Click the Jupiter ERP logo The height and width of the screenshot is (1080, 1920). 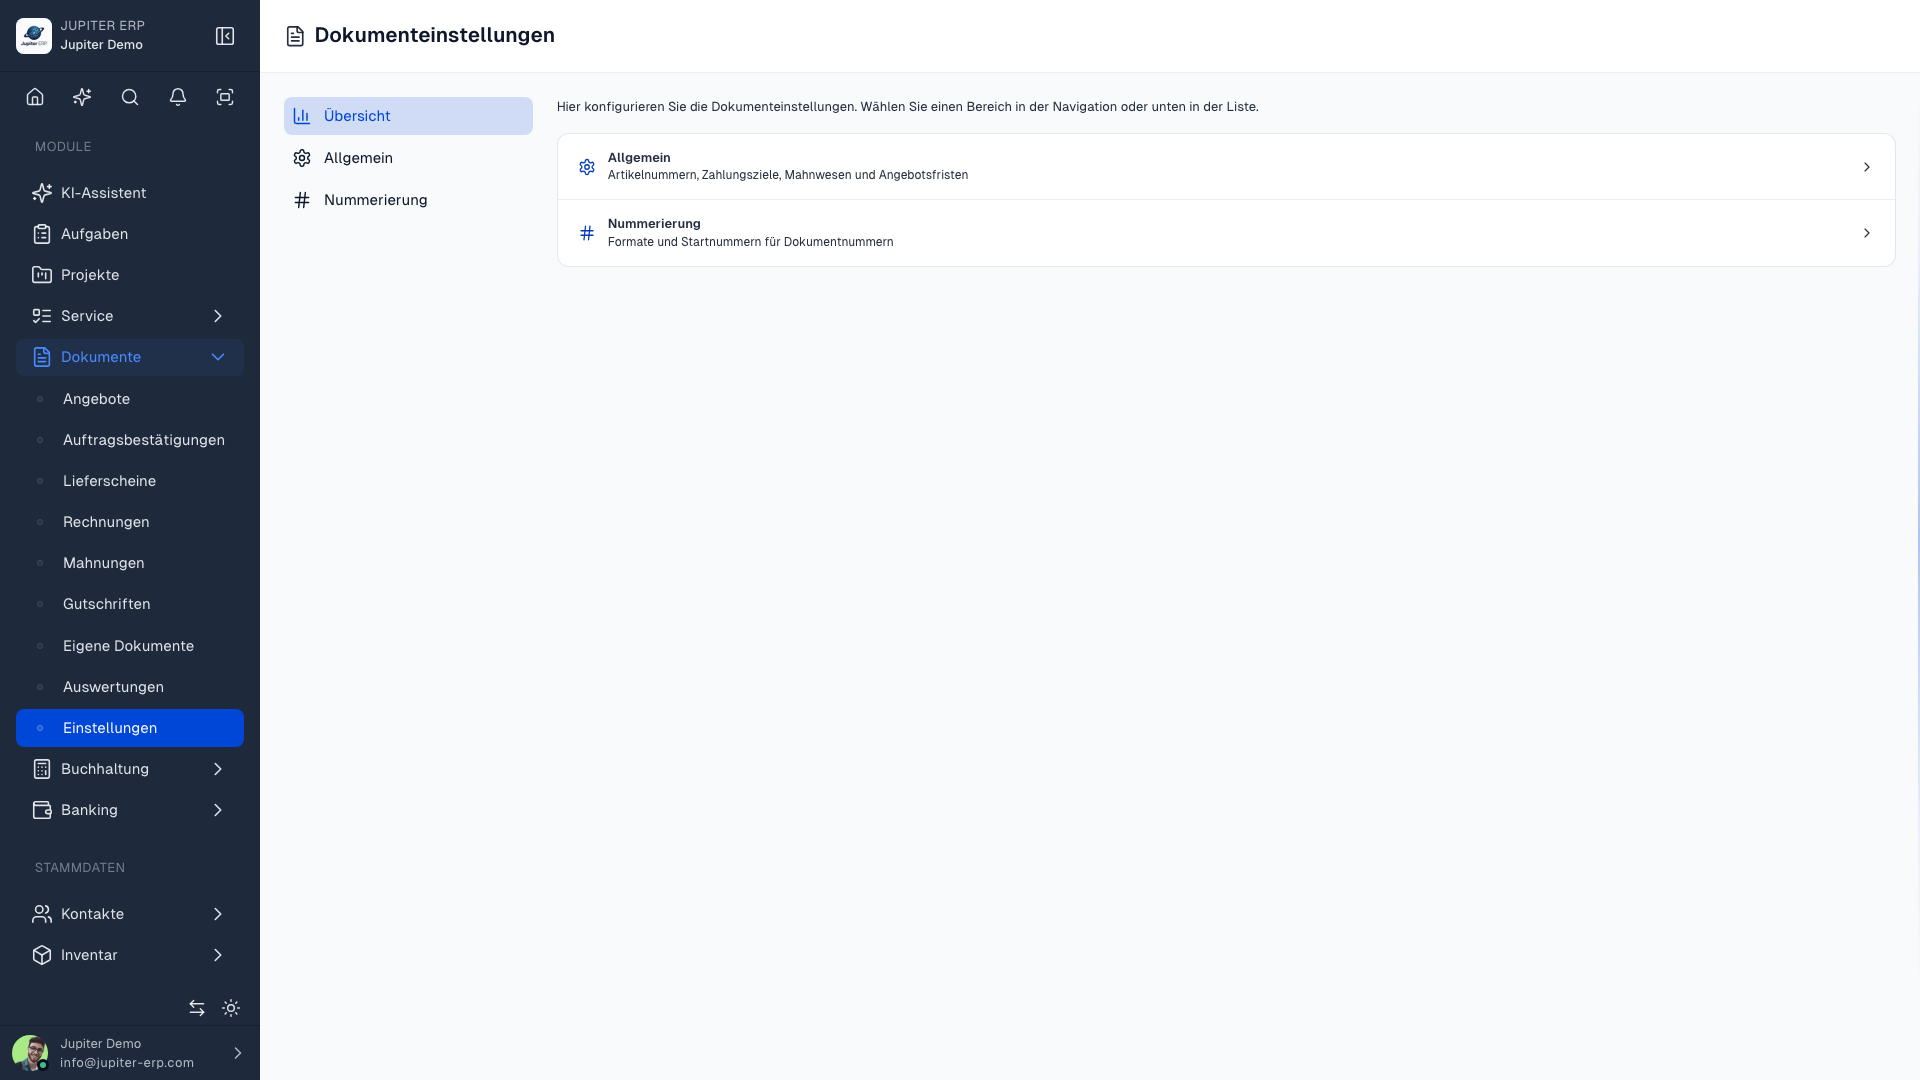coord(34,36)
